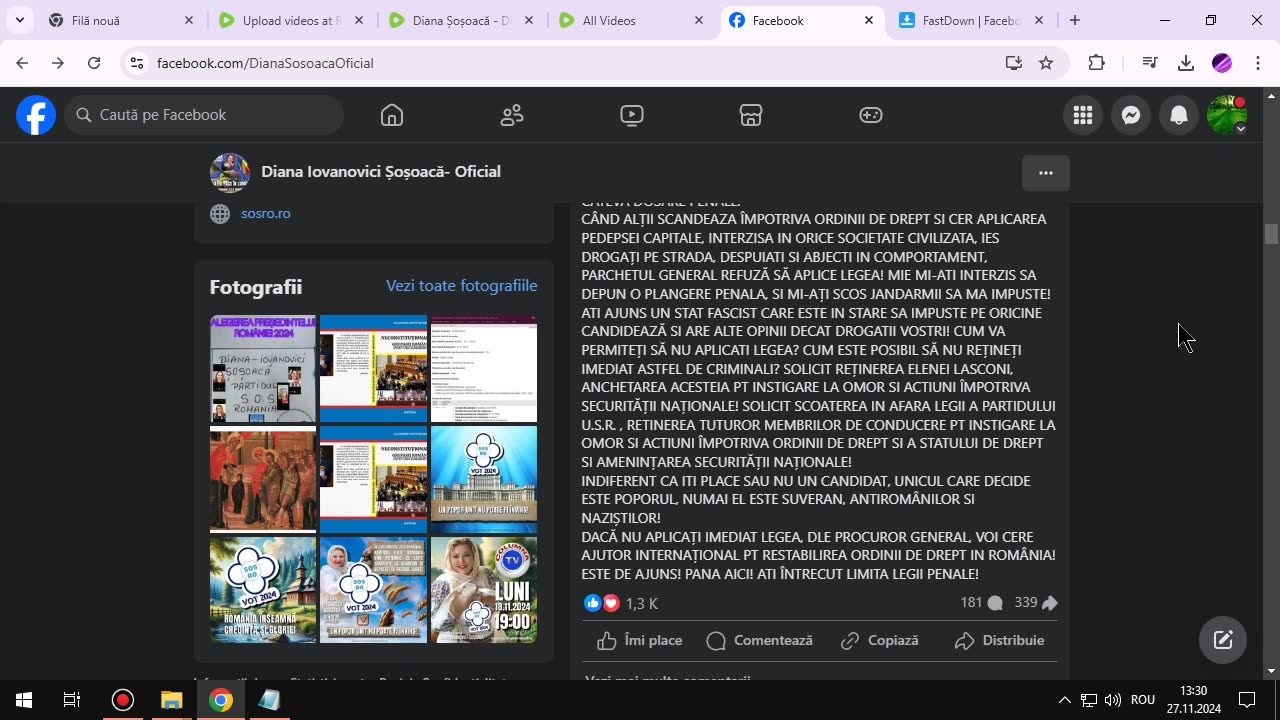
Task: Open the white document form photo
Action: (x=484, y=369)
